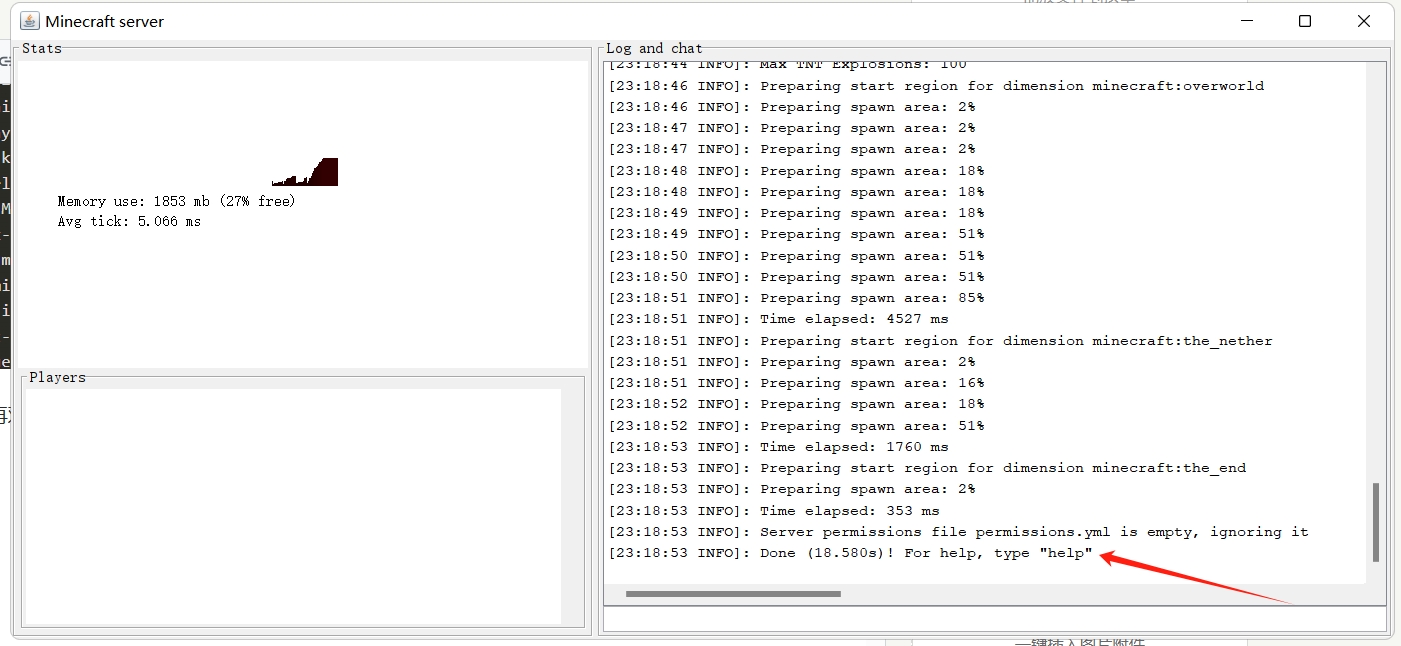The width and height of the screenshot is (1401, 646).
Task: Click inside the empty Players list
Action: [293, 506]
